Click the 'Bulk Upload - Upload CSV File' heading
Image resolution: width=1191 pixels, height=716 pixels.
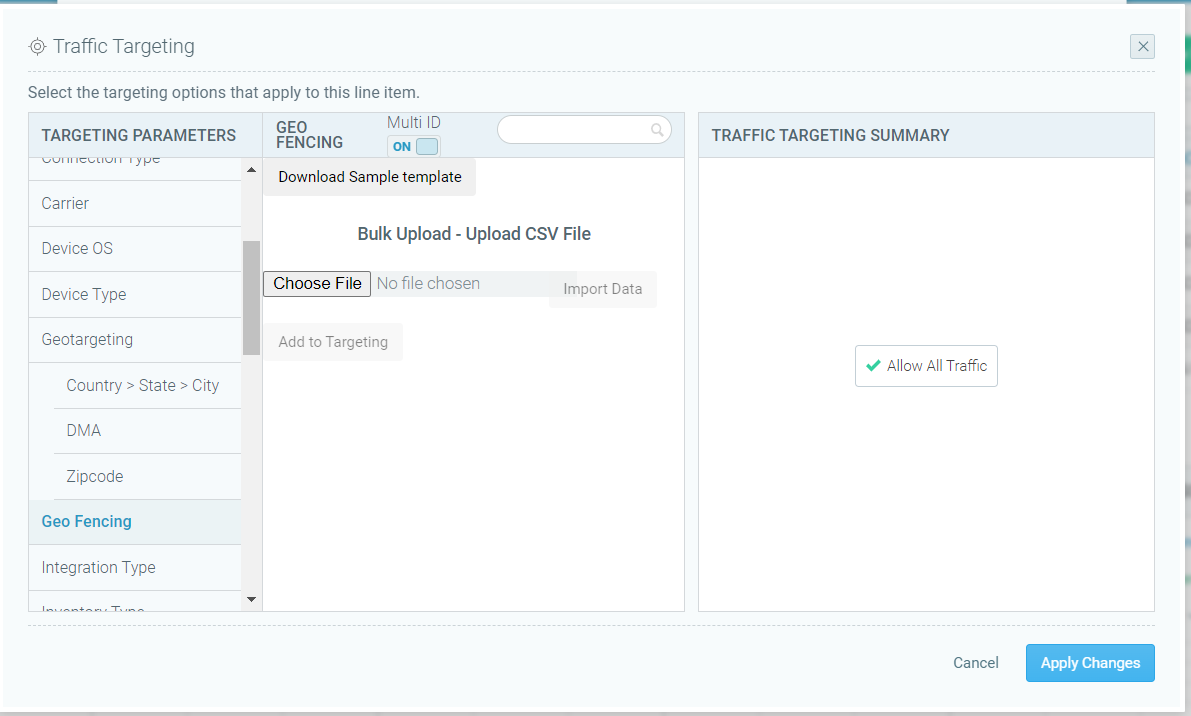point(474,234)
